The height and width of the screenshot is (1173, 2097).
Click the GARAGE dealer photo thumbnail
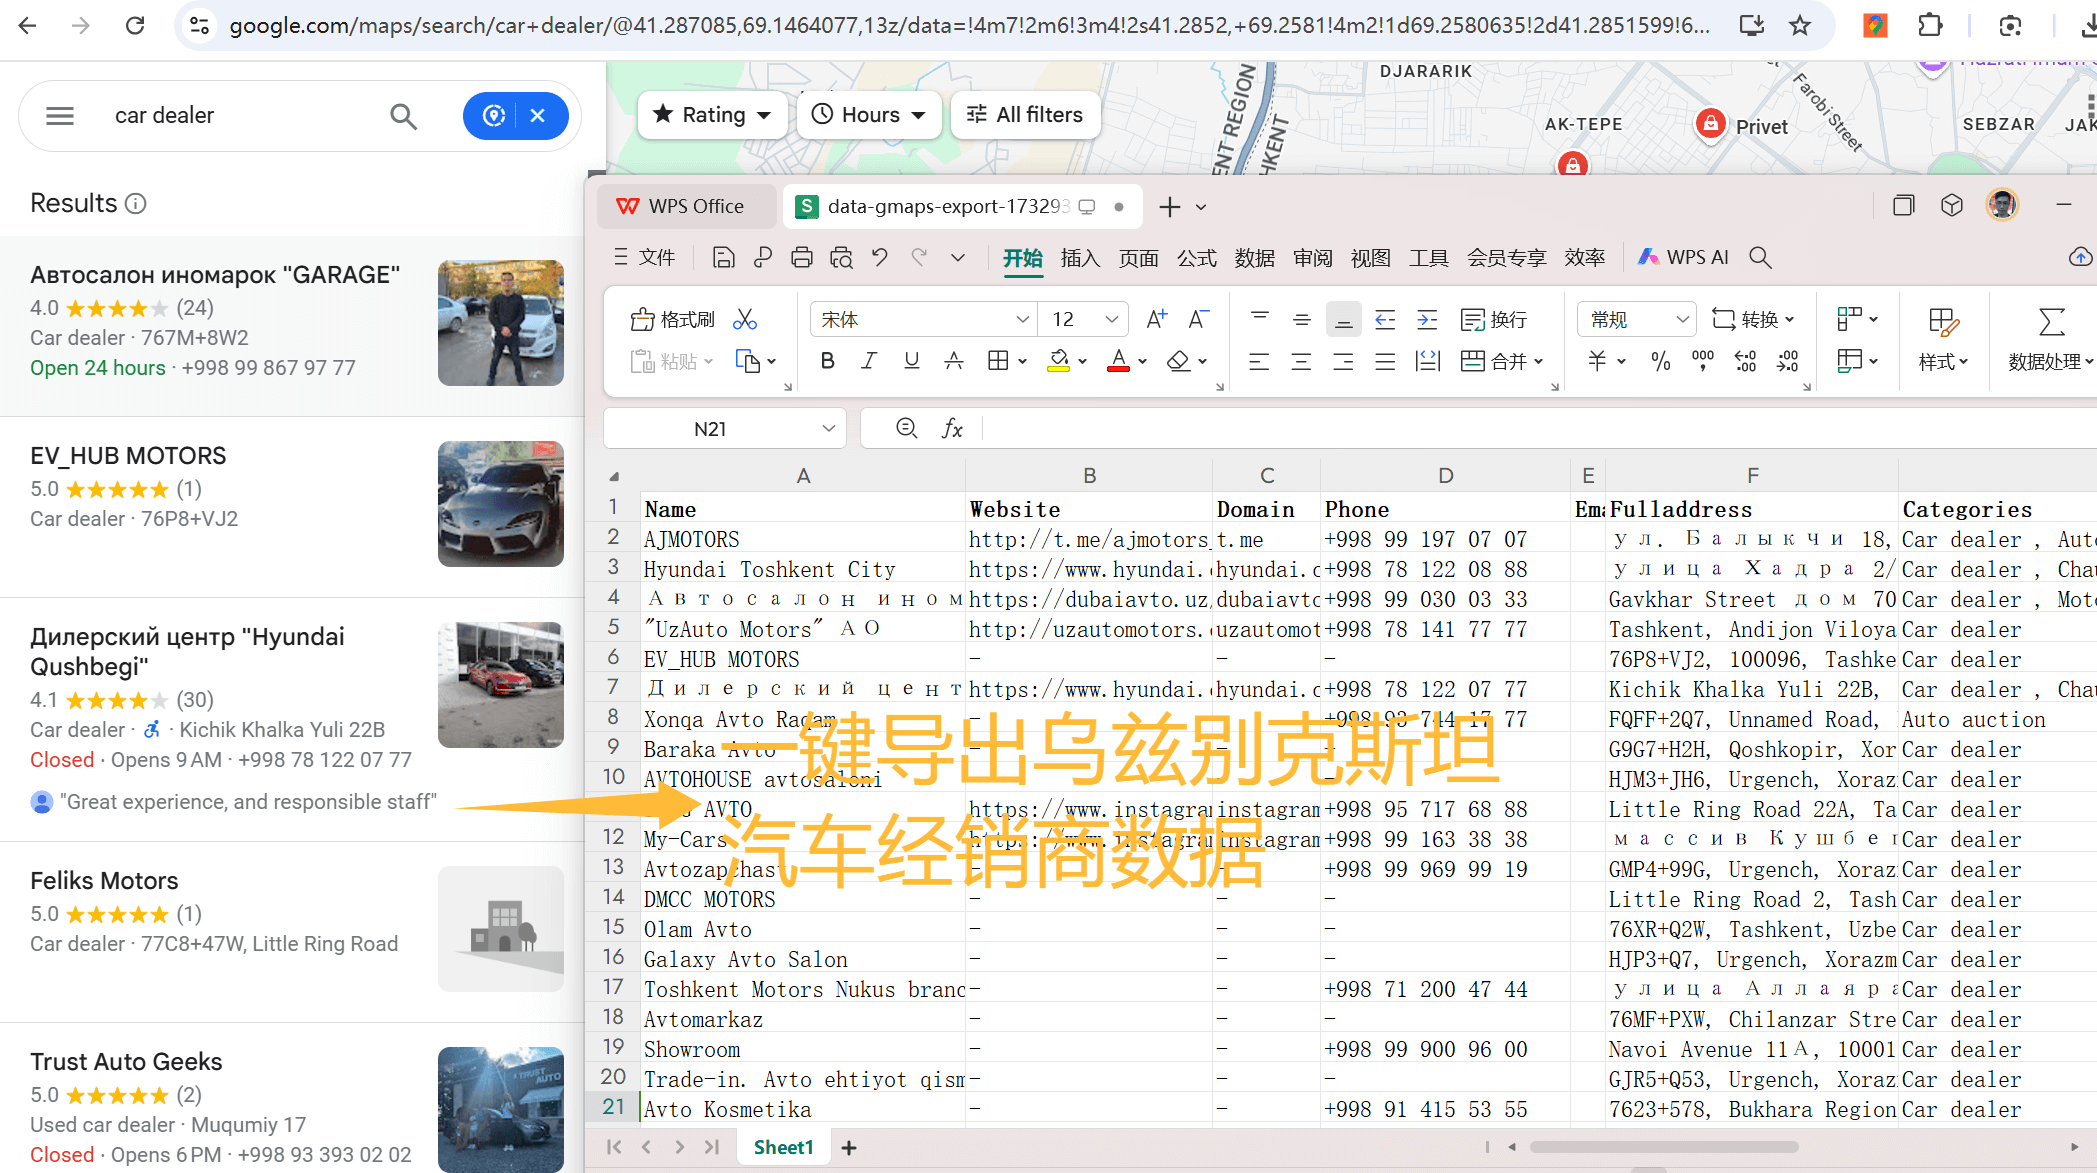[x=501, y=323]
